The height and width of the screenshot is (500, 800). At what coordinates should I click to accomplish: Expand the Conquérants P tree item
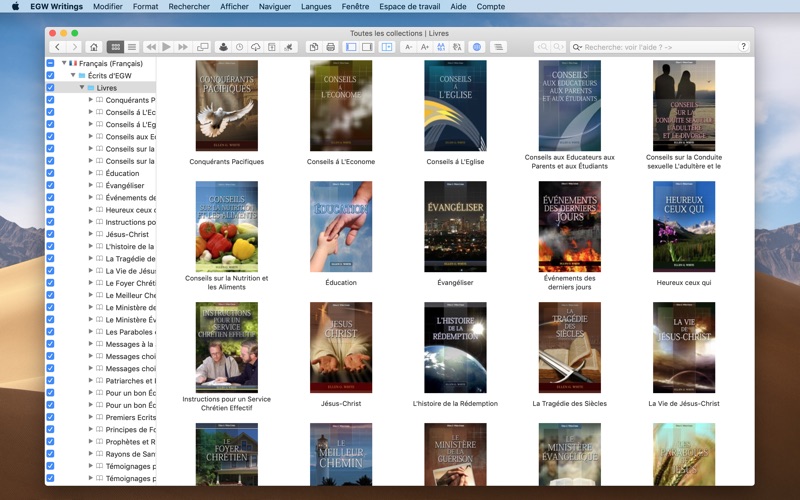90,100
